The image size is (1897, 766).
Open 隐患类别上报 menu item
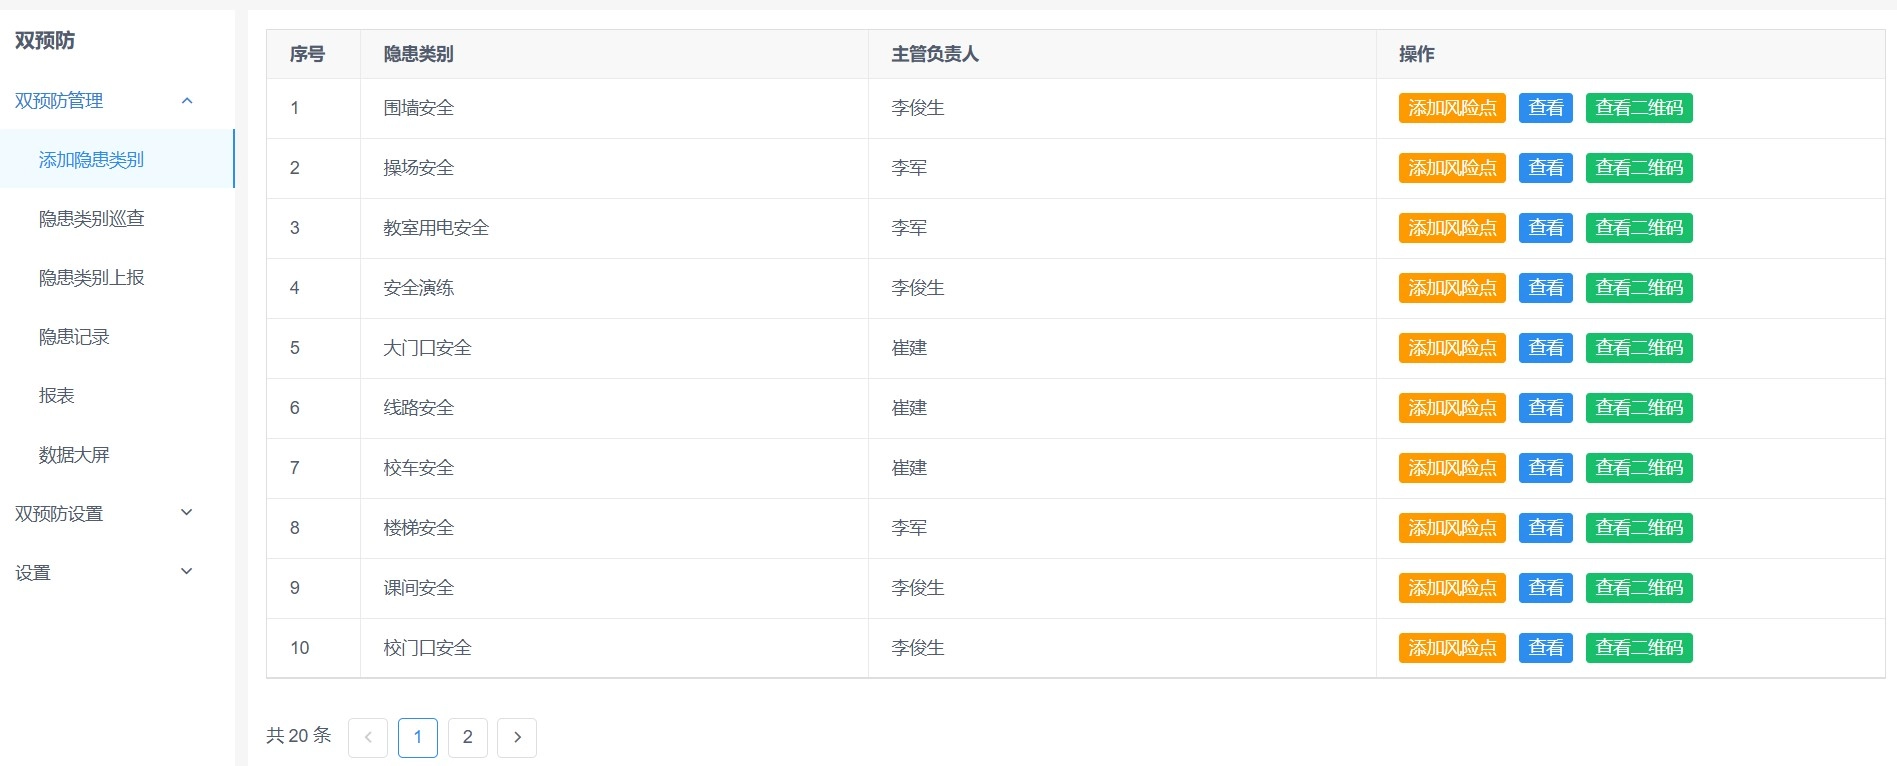point(92,278)
